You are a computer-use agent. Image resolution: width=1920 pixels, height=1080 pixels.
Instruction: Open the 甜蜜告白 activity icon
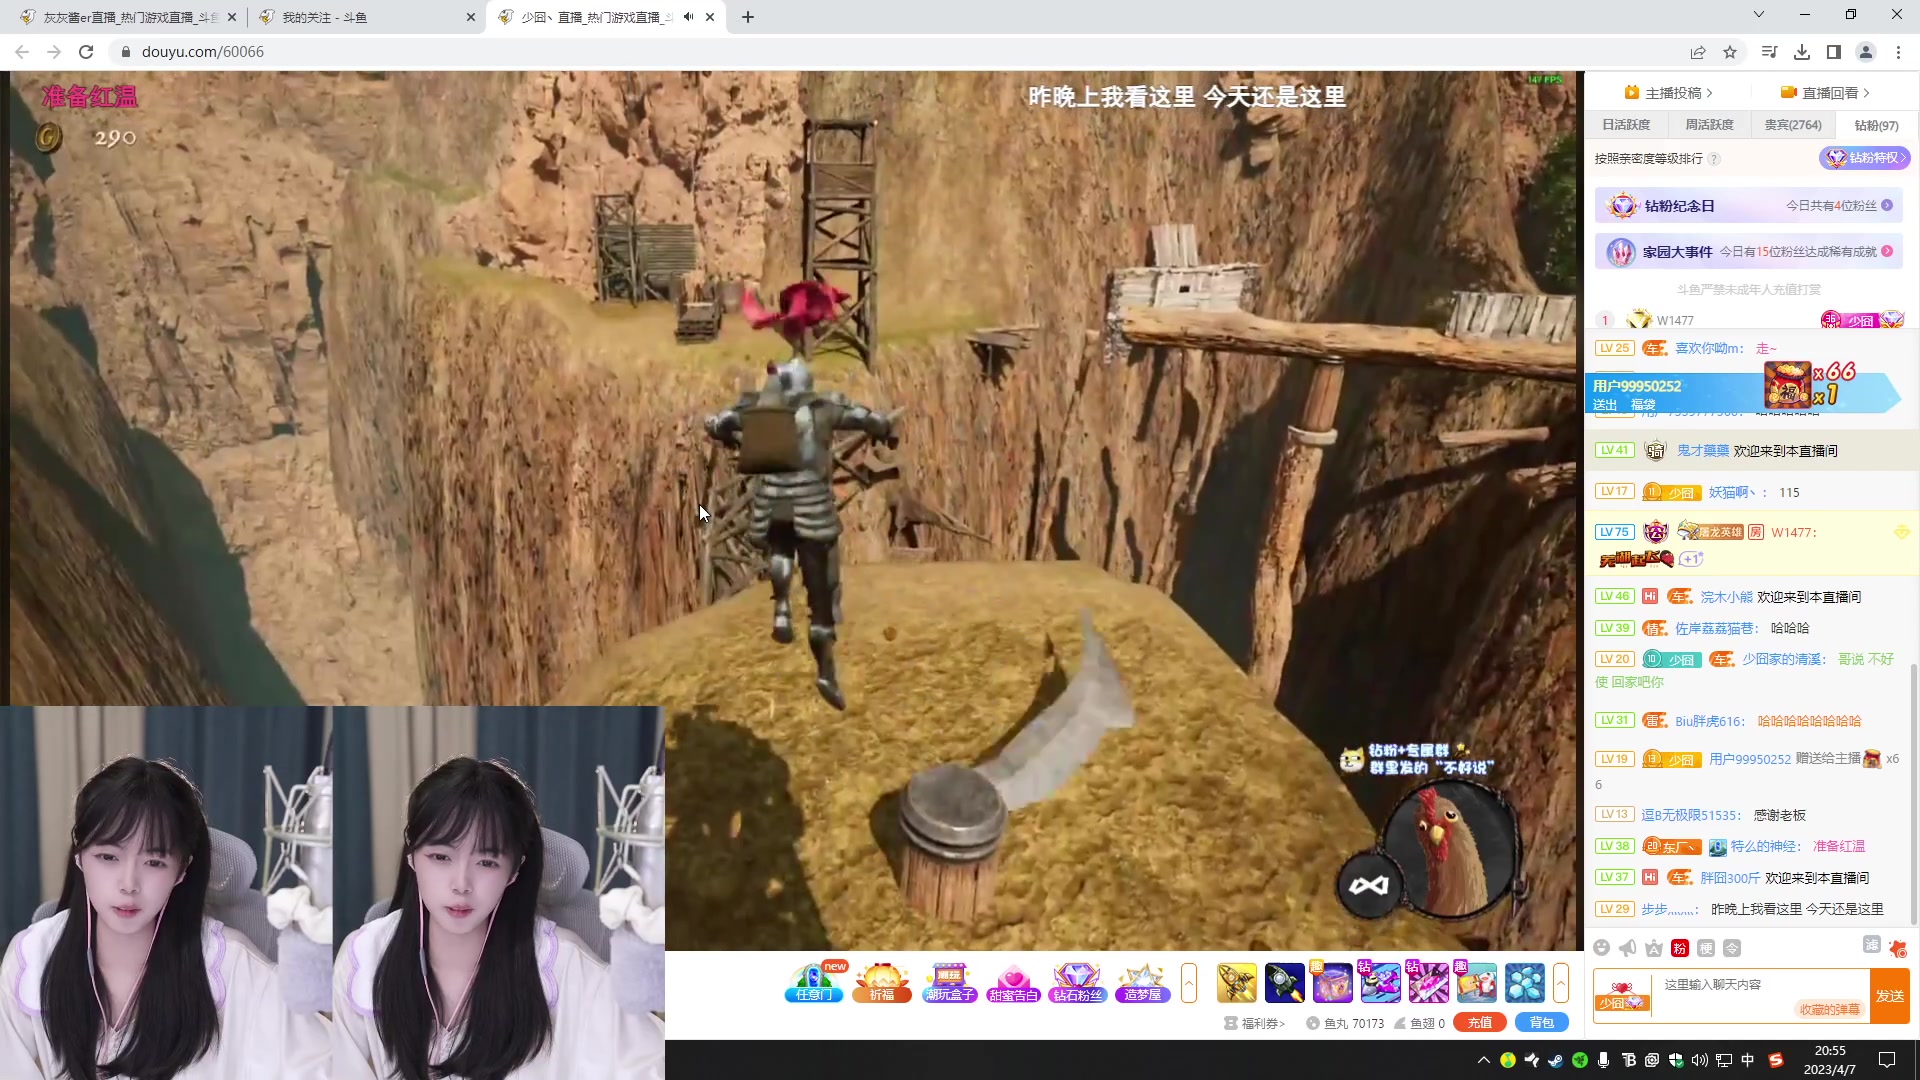pos(1013,983)
